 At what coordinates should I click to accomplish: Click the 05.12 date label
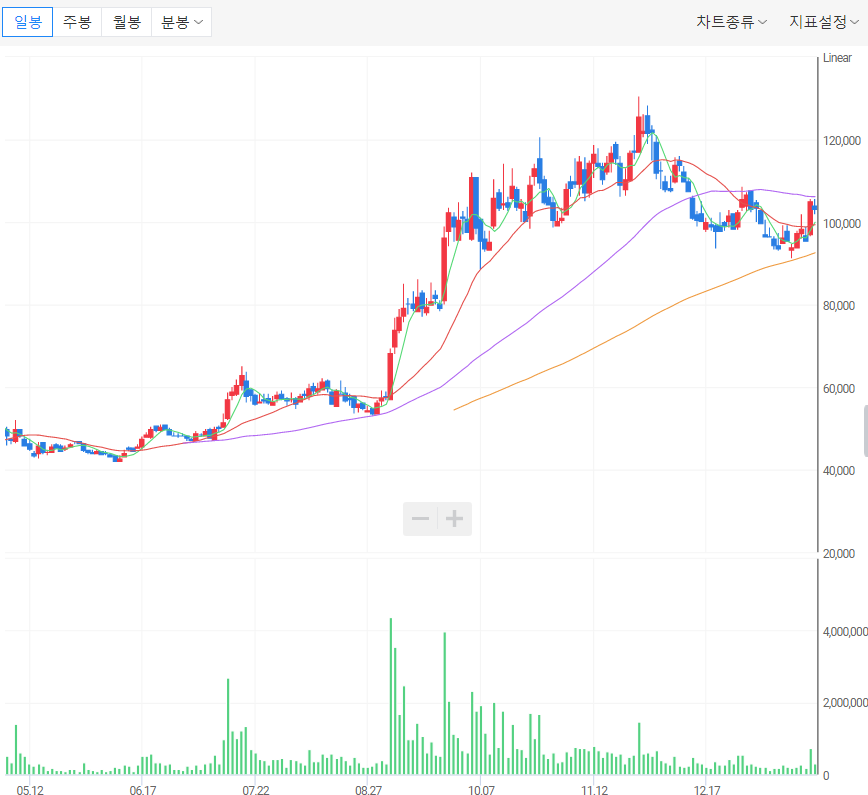tap(30, 790)
